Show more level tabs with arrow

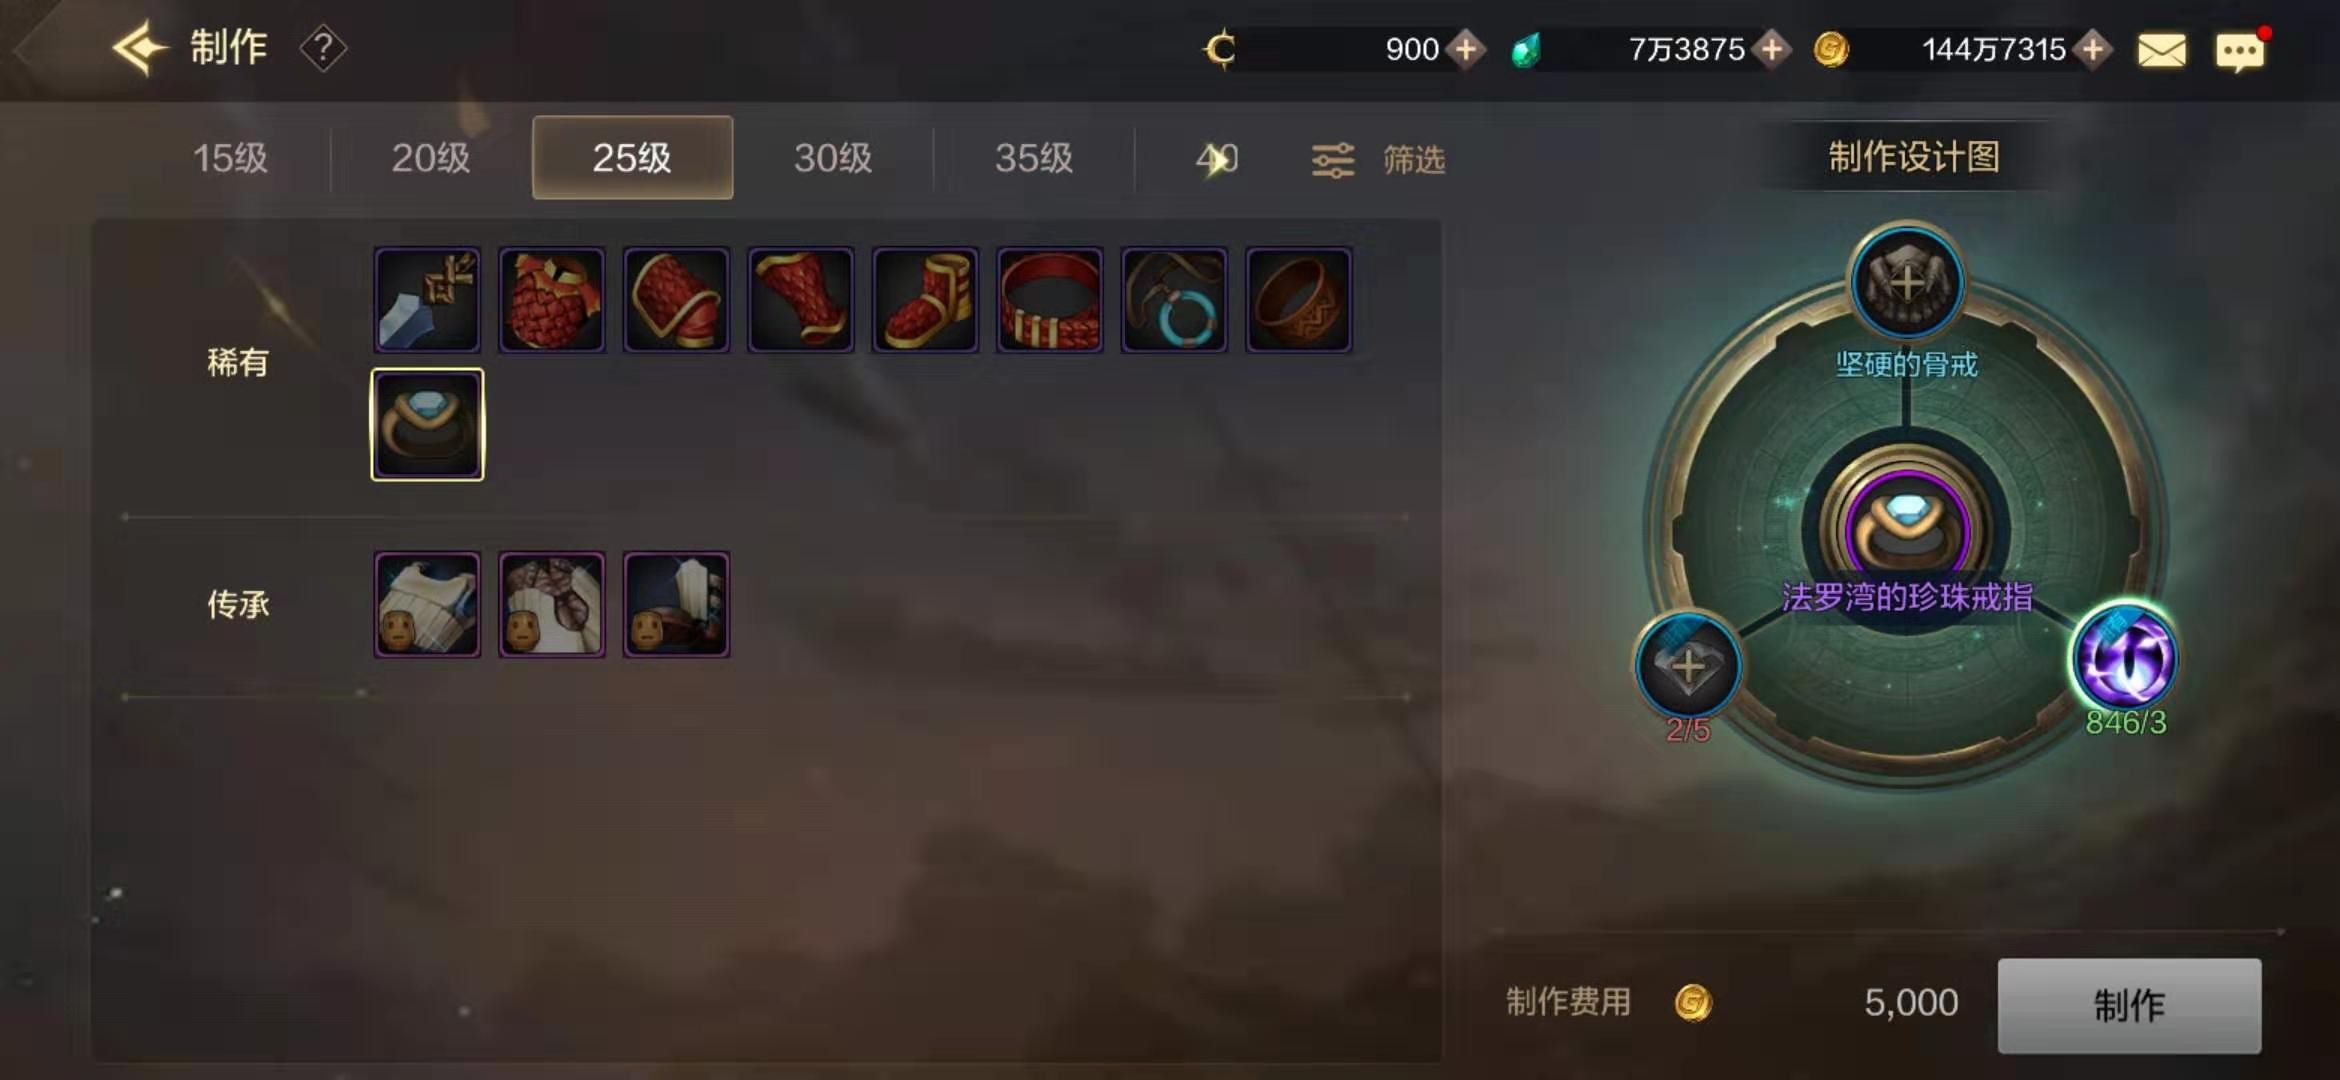click(1216, 159)
